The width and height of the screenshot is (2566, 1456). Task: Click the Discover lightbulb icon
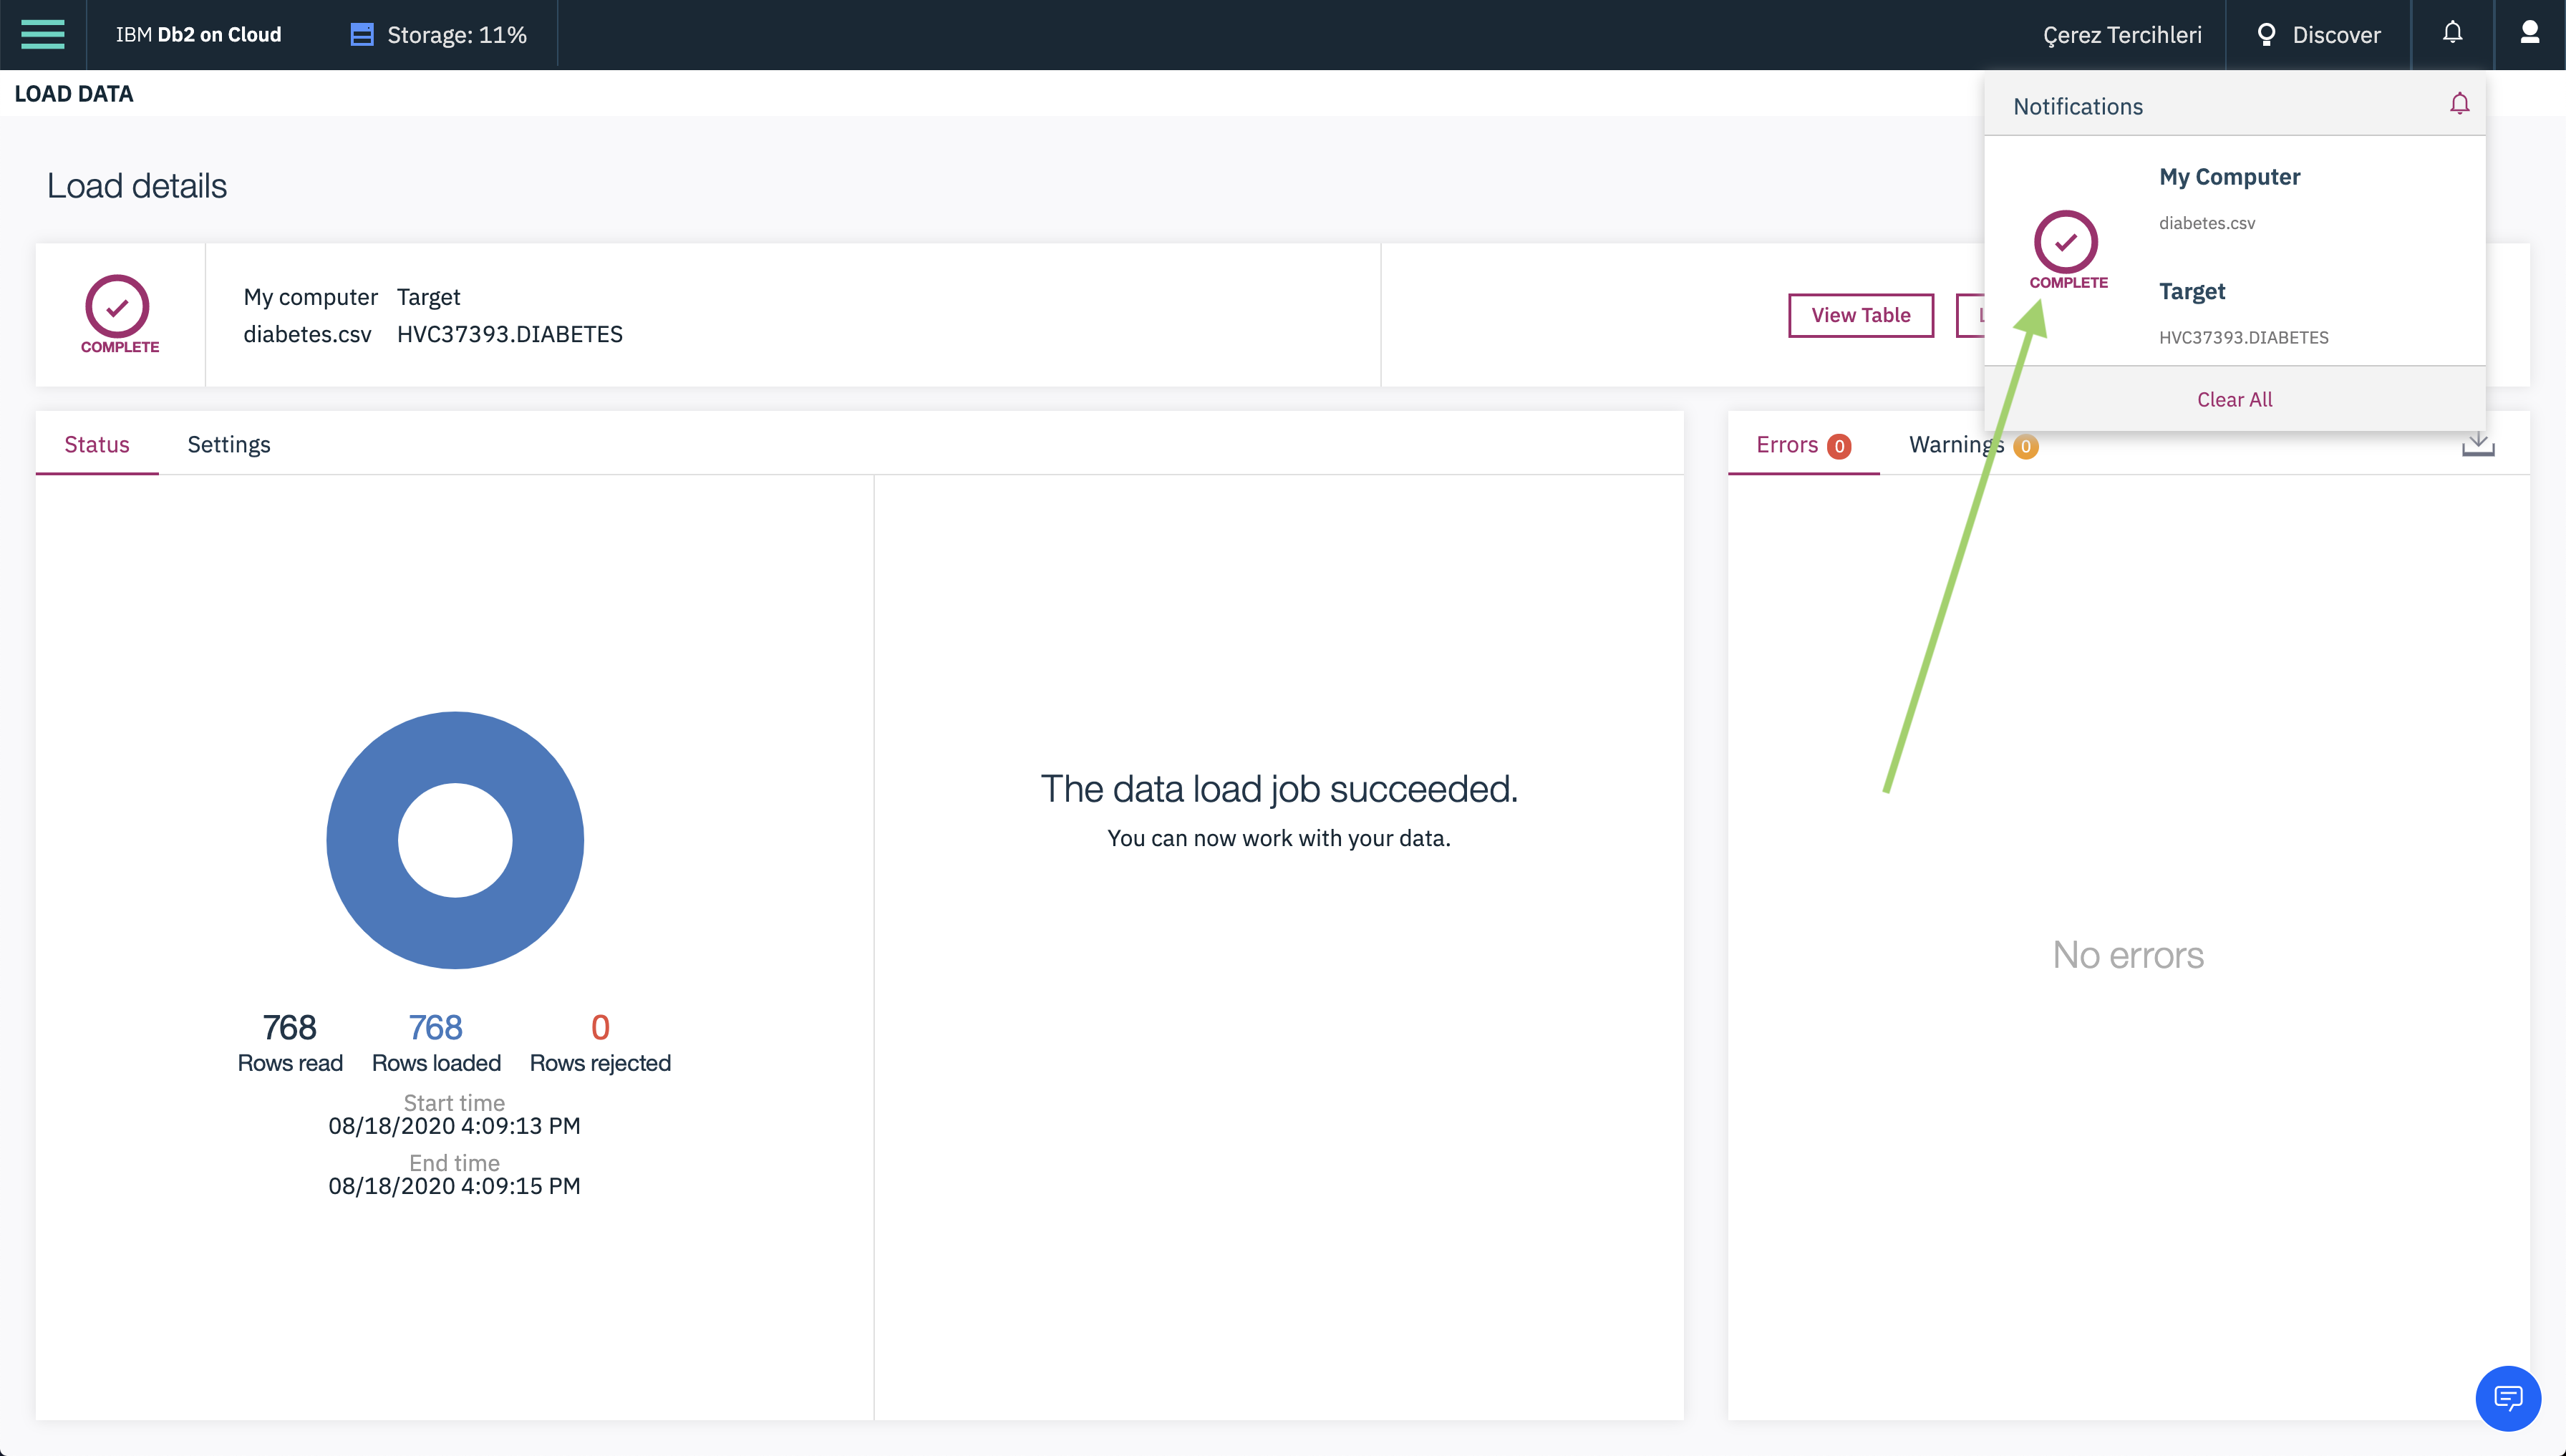[2266, 35]
